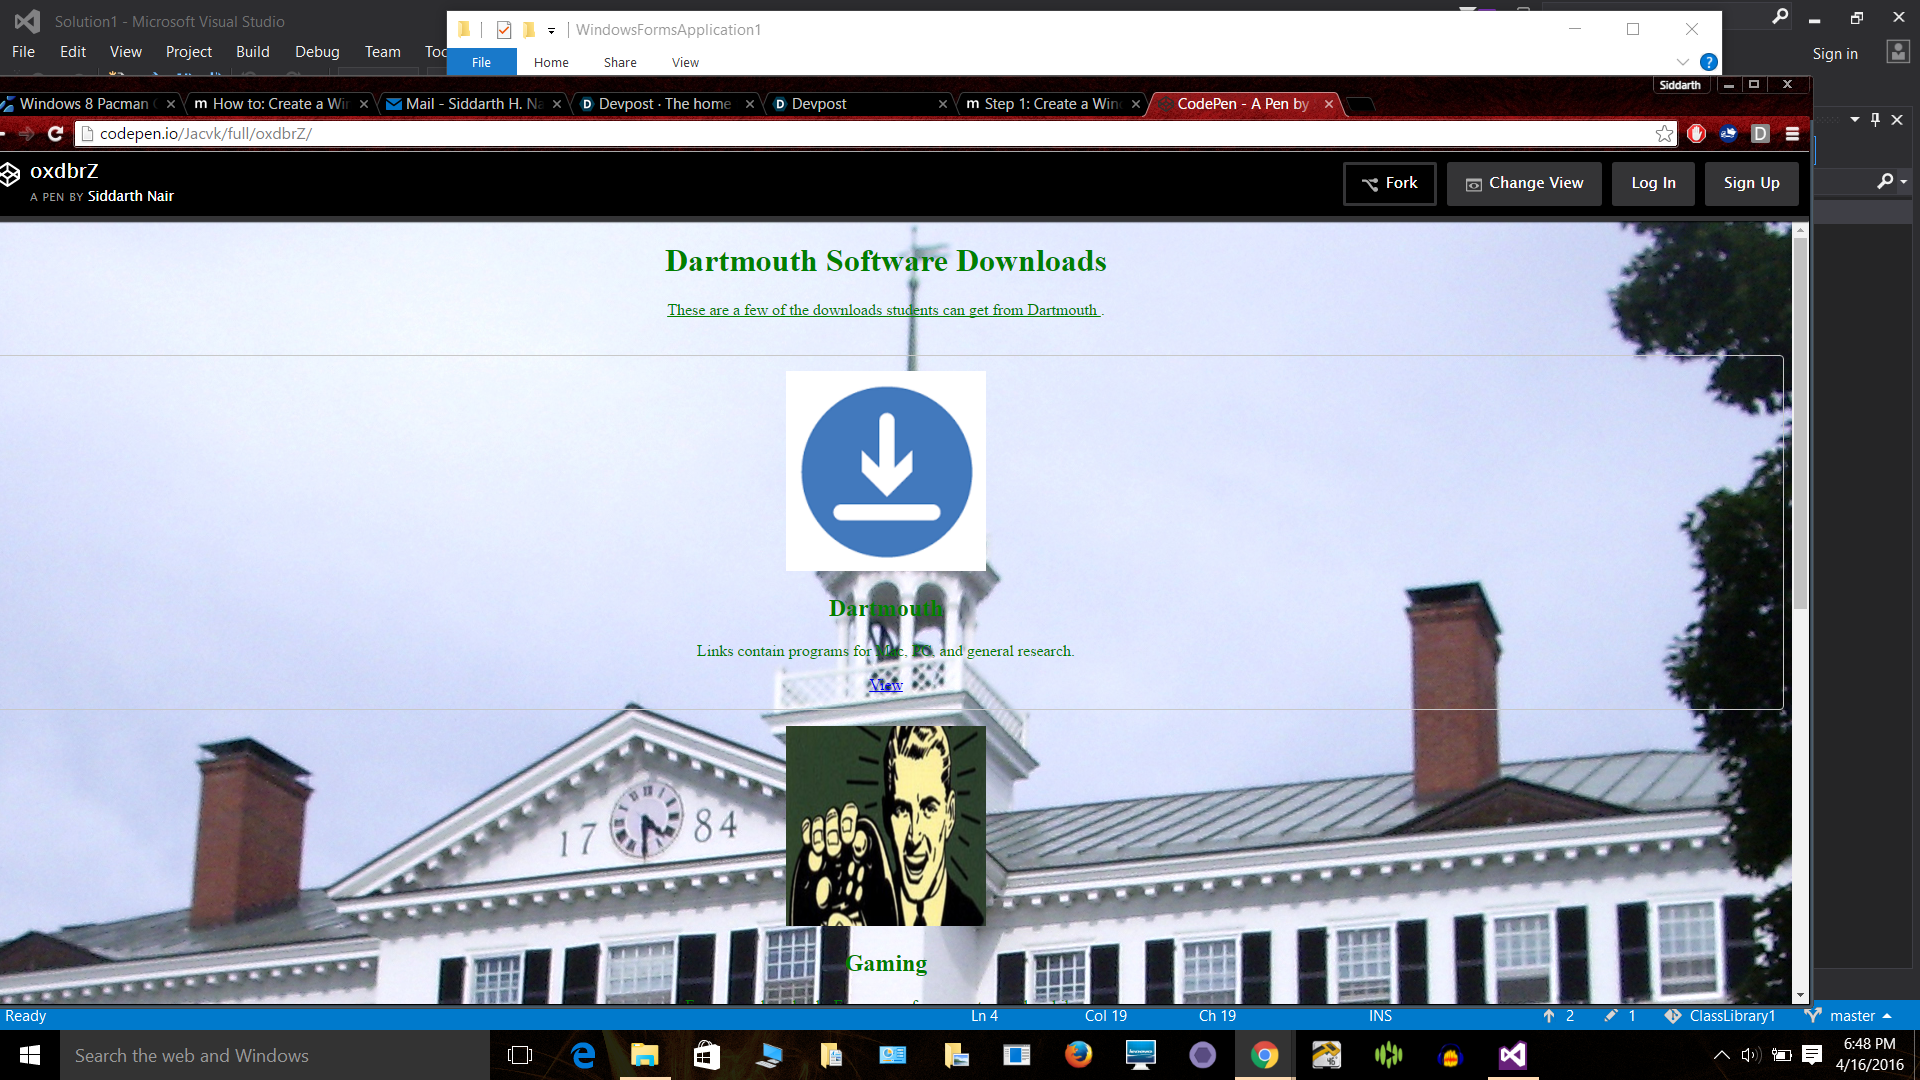1920x1080 pixels.
Task: Follow the View link under Dartmouth
Action: [885, 685]
